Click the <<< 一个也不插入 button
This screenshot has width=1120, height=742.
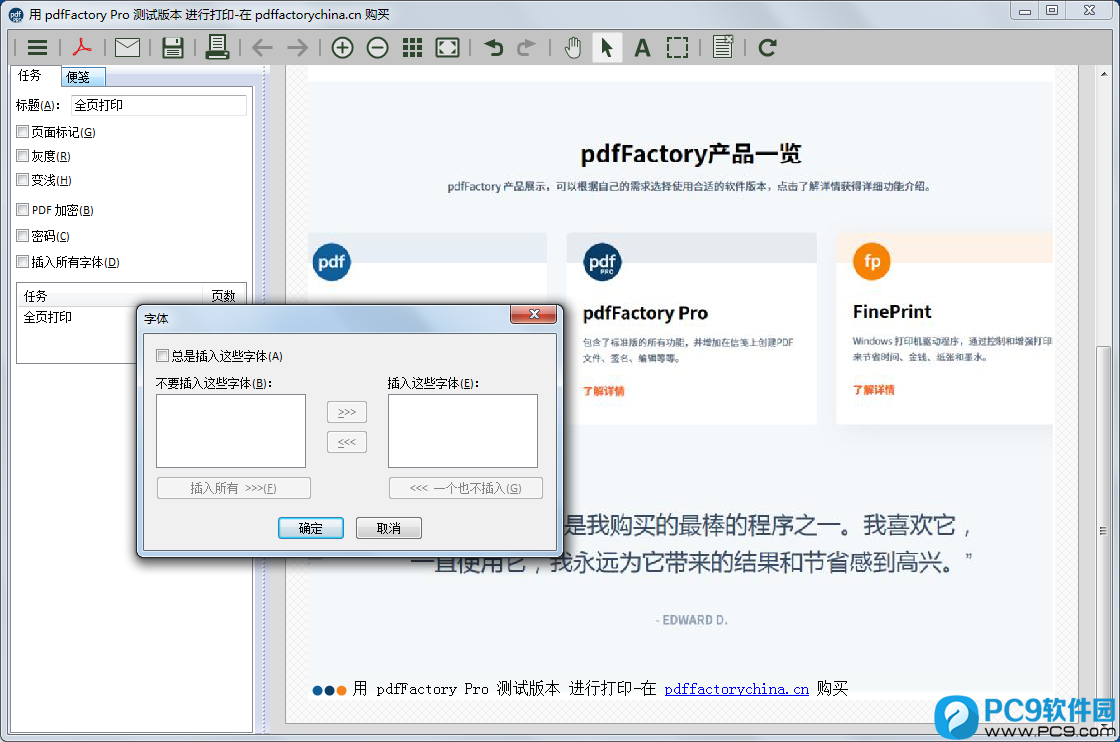coord(466,488)
